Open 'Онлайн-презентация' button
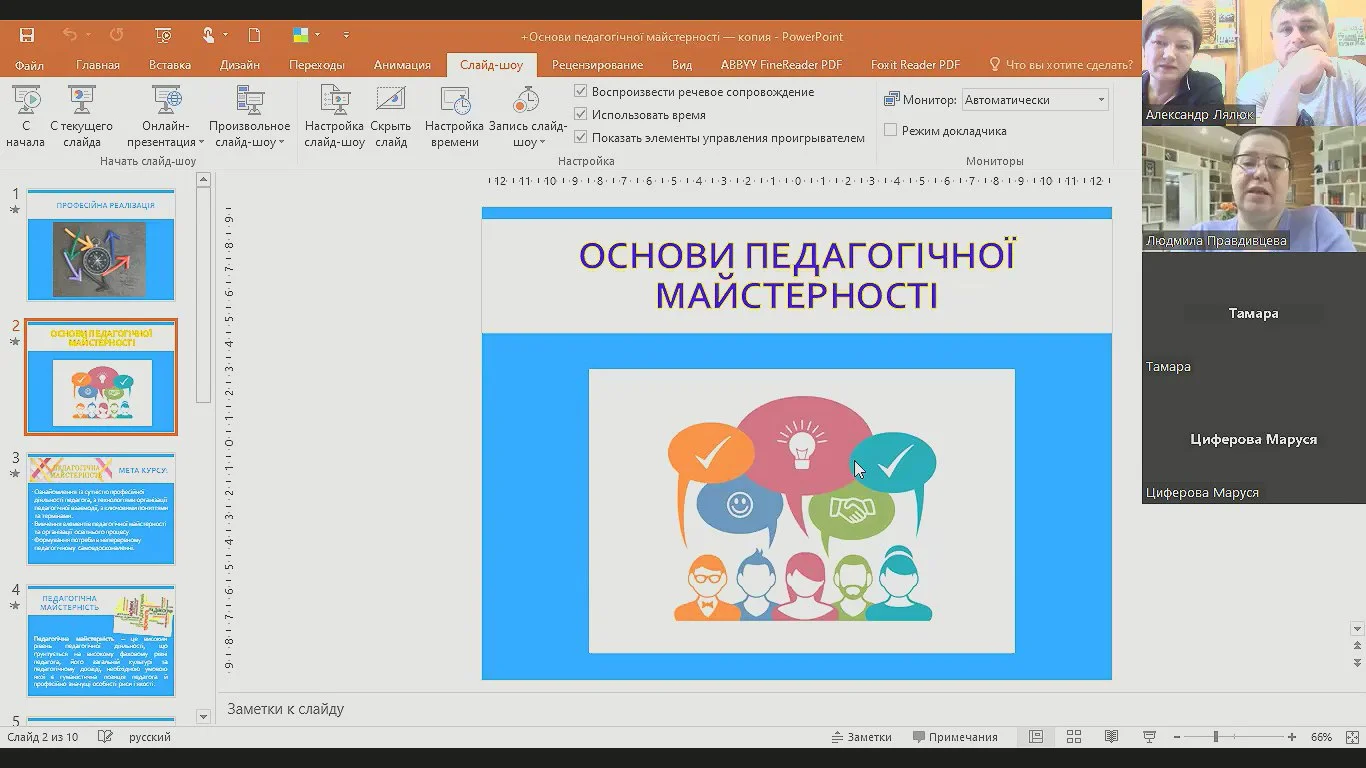1366x768 pixels. 166,116
